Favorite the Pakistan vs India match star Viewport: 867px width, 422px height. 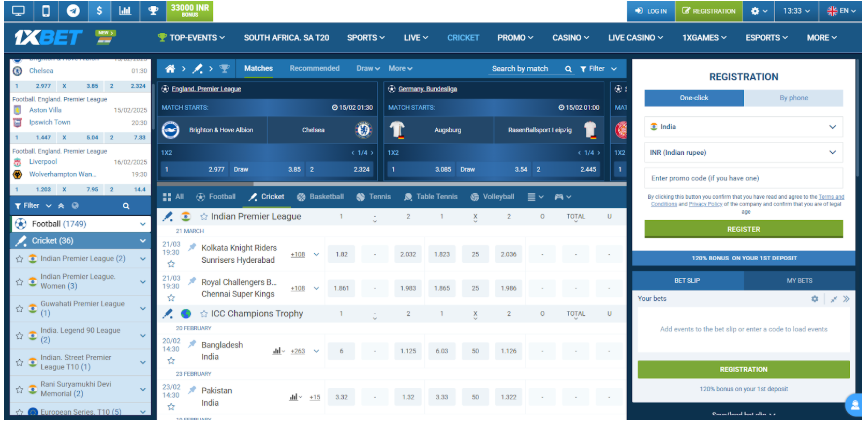171,407
